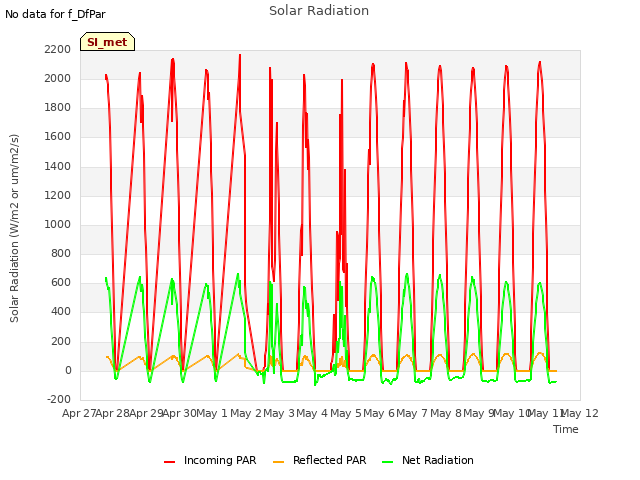
Task: Click the Time x-axis label
Action: click(566, 429)
